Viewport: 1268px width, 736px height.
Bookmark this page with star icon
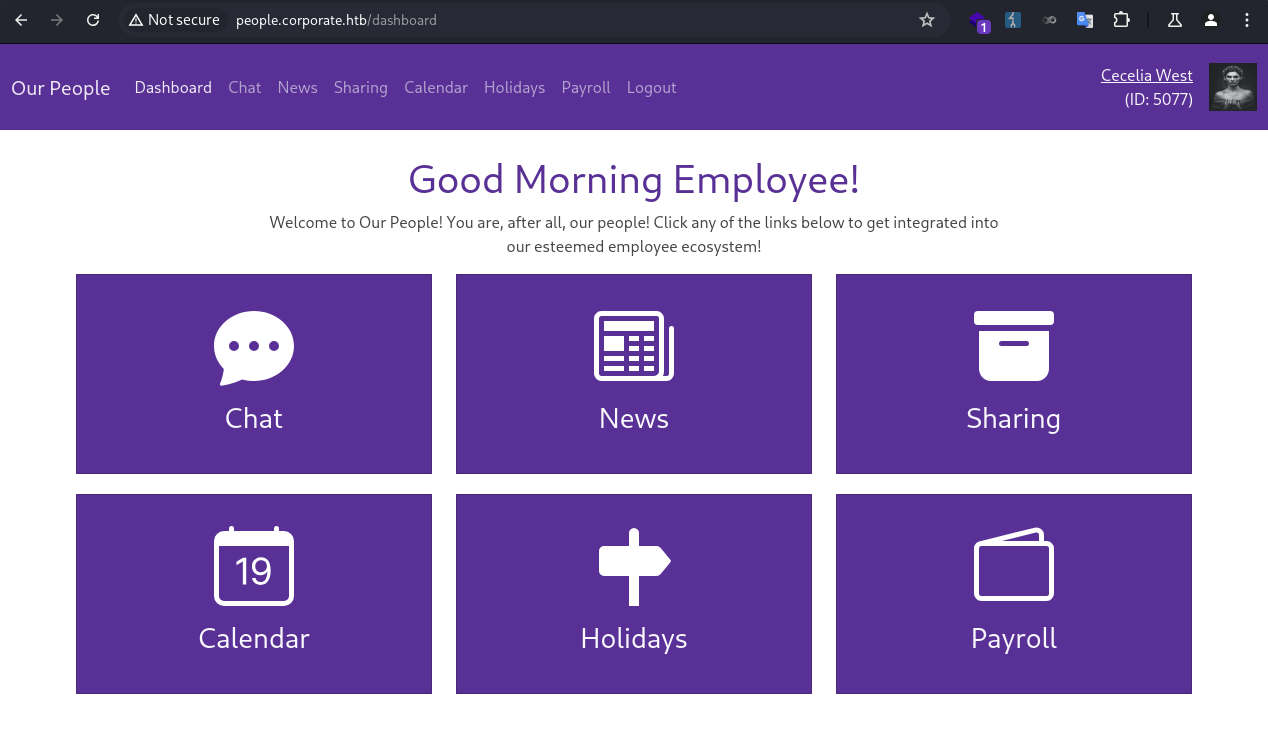coord(927,20)
